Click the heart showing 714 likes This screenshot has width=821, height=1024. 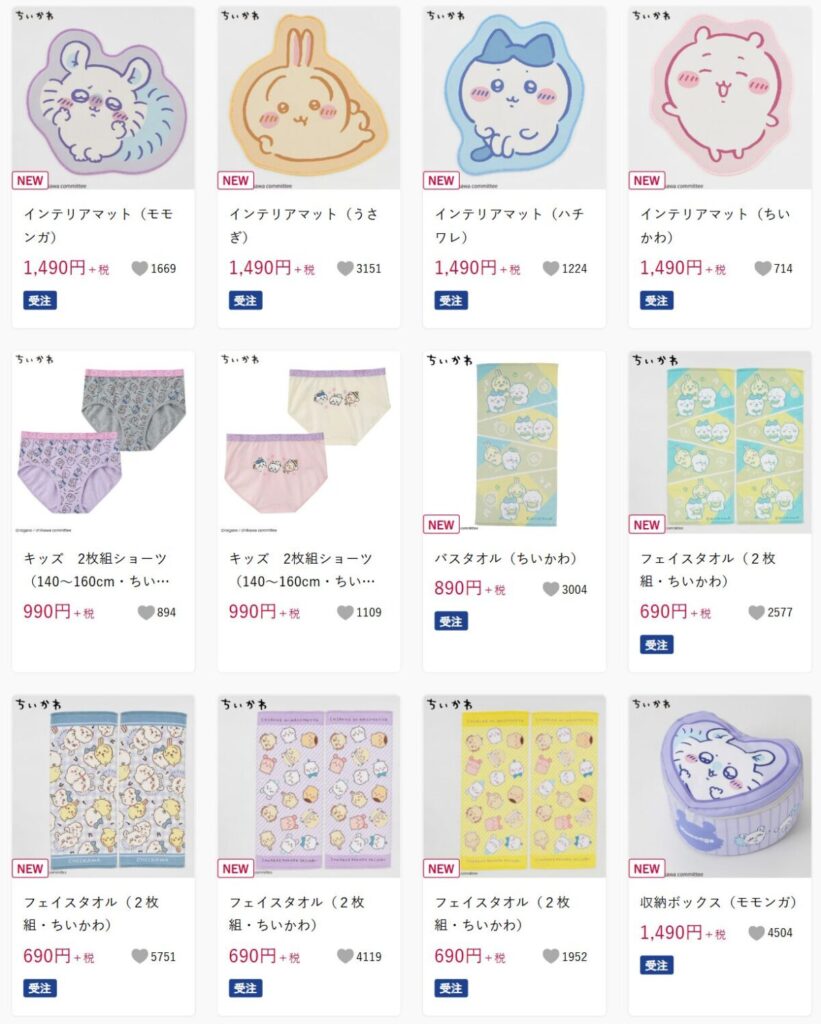pyautogui.click(x=763, y=268)
